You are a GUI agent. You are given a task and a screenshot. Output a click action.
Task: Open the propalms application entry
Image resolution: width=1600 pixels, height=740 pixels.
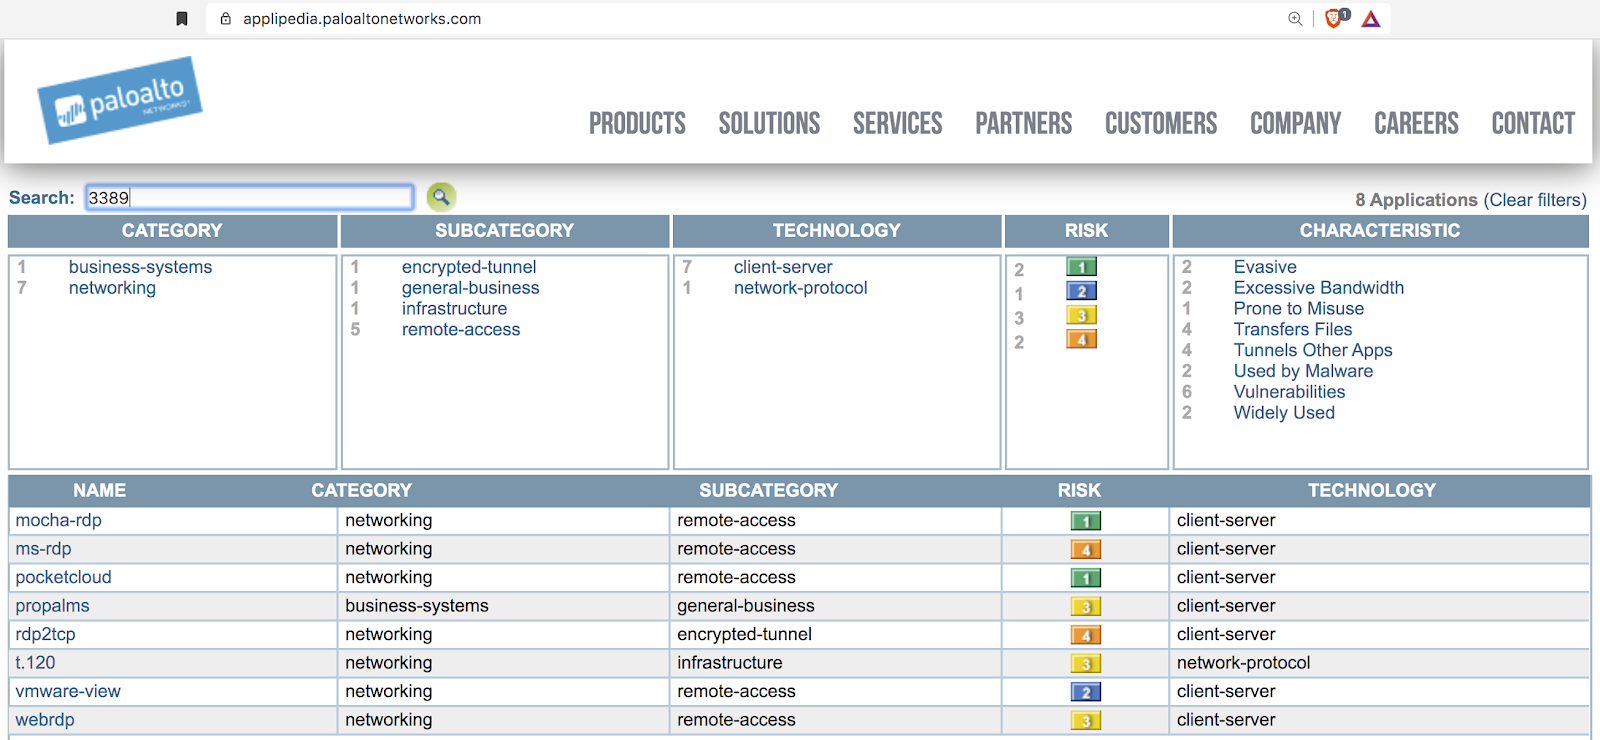point(52,606)
